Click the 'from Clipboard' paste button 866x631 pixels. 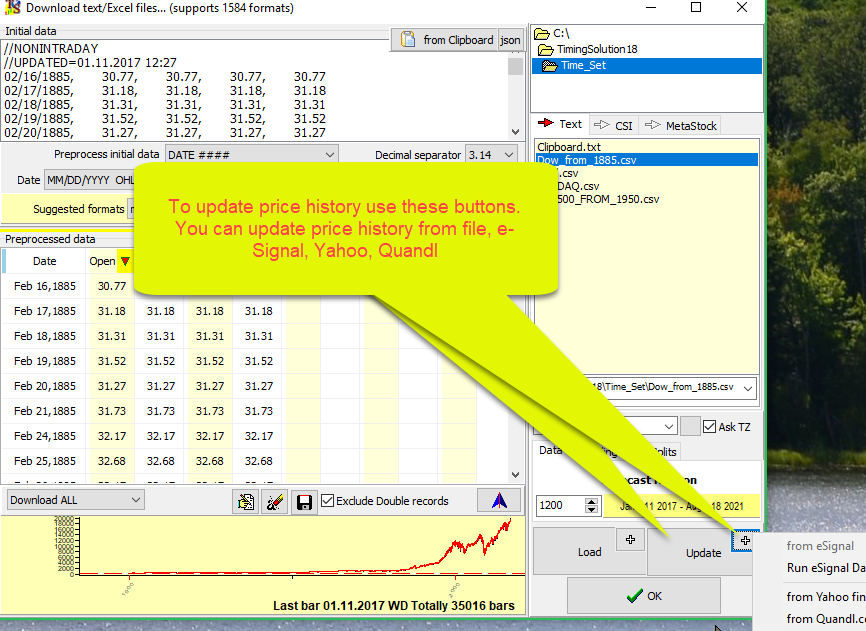pos(447,40)
